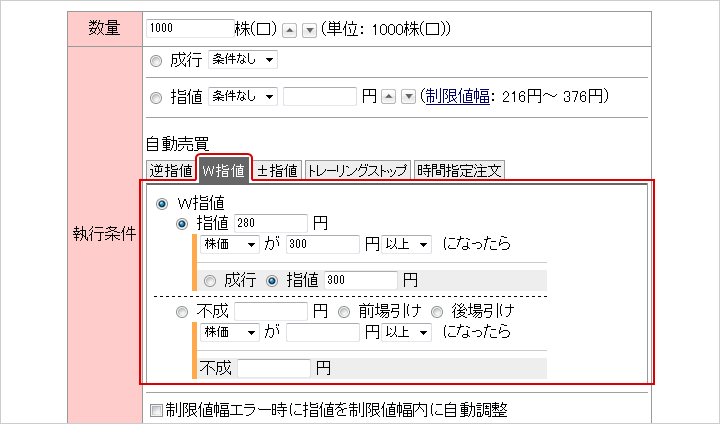The image size is (720, 424).
Task: Select the 後場引け radio button
Action: pyautogui.click(x=437, y=312)
